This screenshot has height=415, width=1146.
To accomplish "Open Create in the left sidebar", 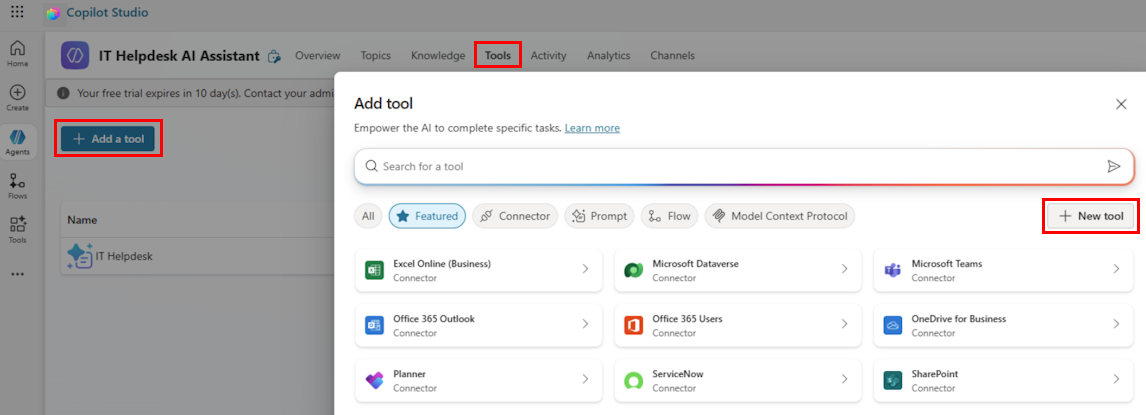I will 18,98.
